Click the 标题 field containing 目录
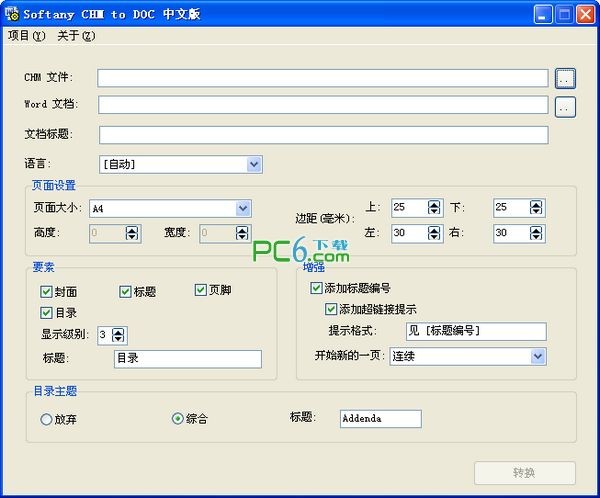Viewport: 600px width, 498px height. pos(188,359)
